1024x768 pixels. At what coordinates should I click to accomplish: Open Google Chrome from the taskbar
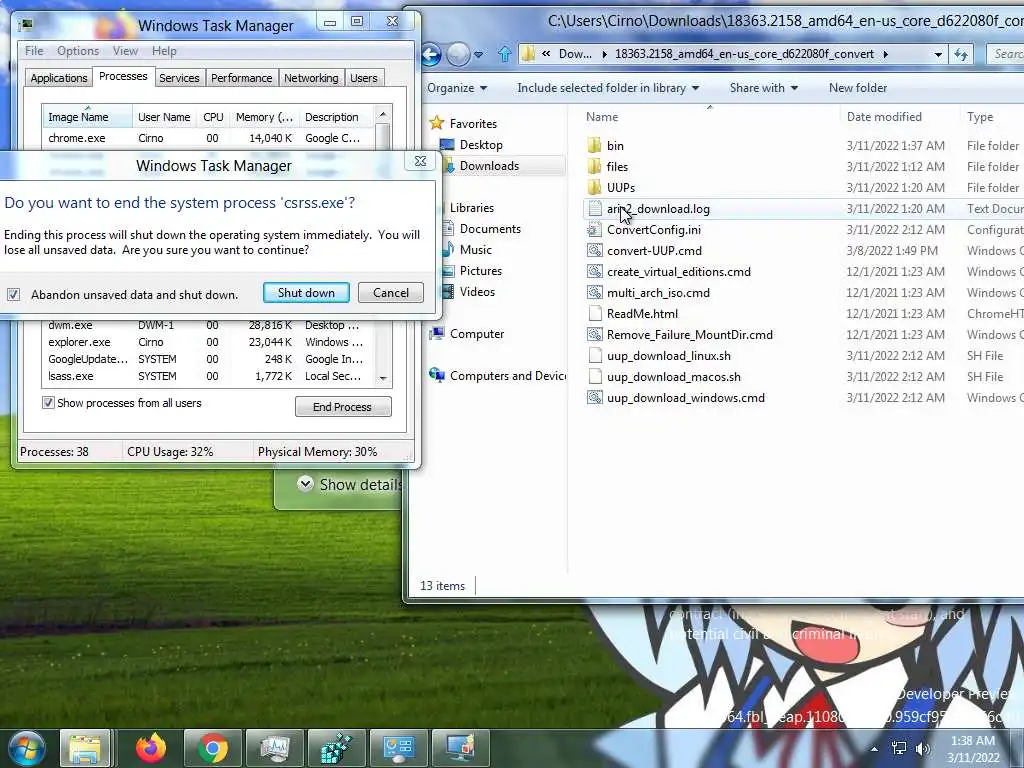click(x=213, y=748)
